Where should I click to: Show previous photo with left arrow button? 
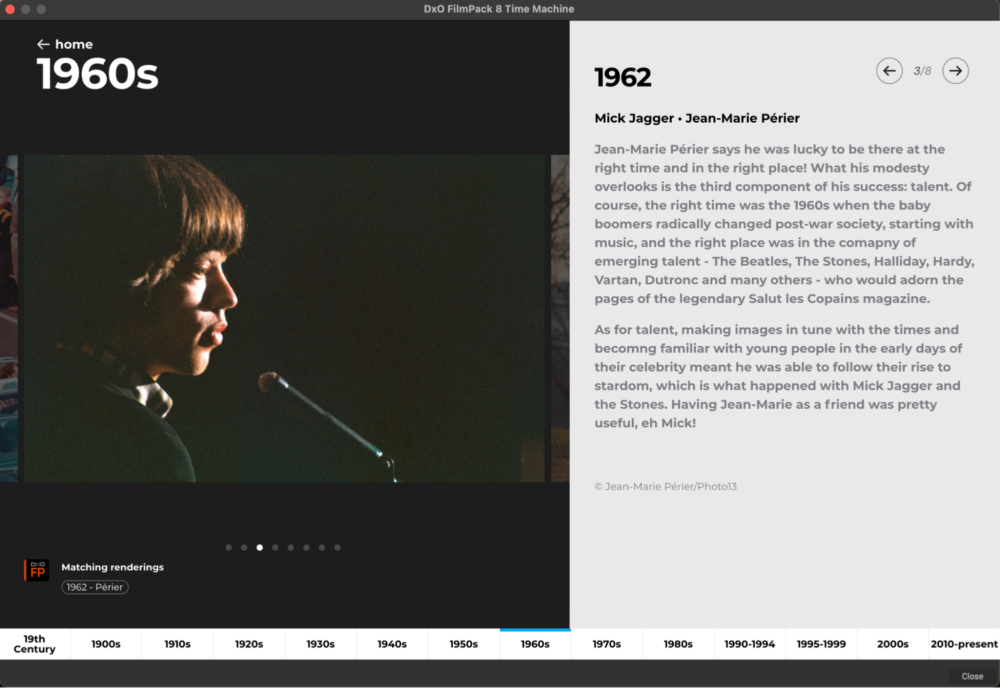point(889,71)
